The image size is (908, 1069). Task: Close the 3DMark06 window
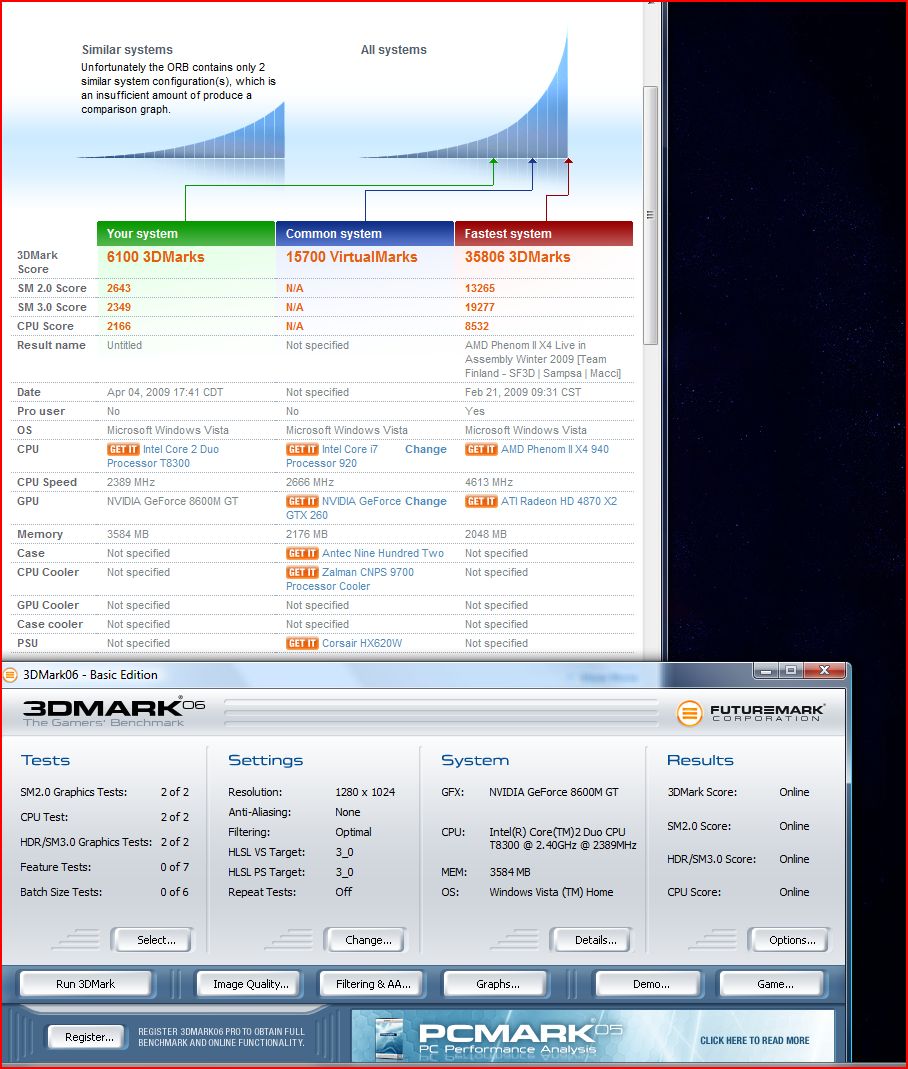tap(824, 671)
